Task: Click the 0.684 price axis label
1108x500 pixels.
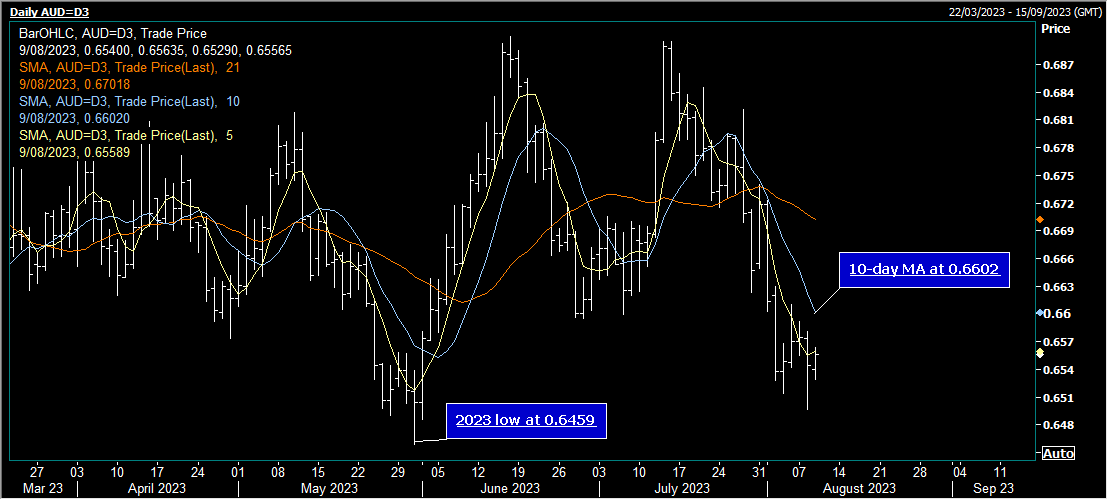Action: click(1058, 93)
